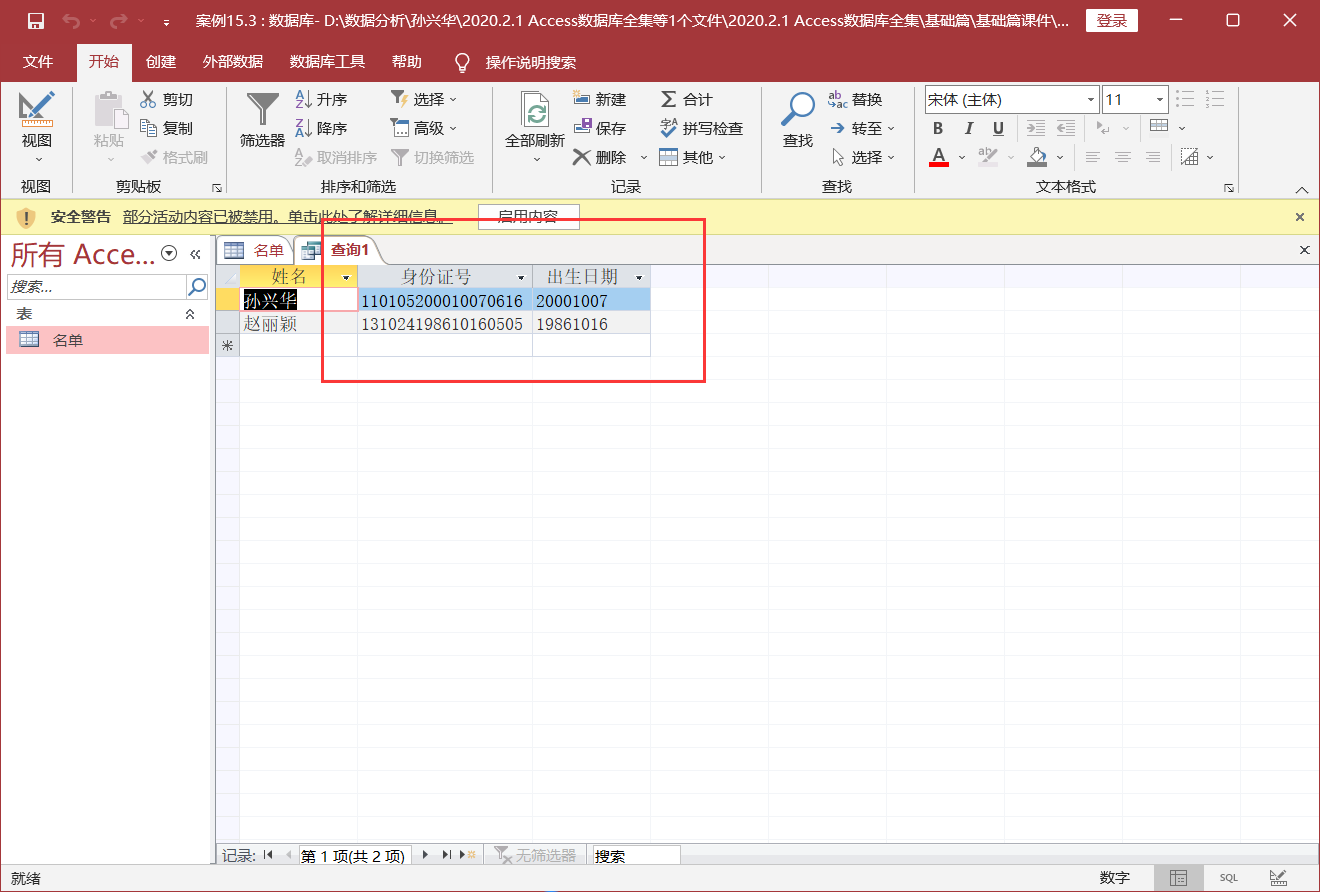Run 拼写检查 (Spell check)
Image resolution: width=1320 pixels, height=892 pixels.
click(x=702, y=128)
